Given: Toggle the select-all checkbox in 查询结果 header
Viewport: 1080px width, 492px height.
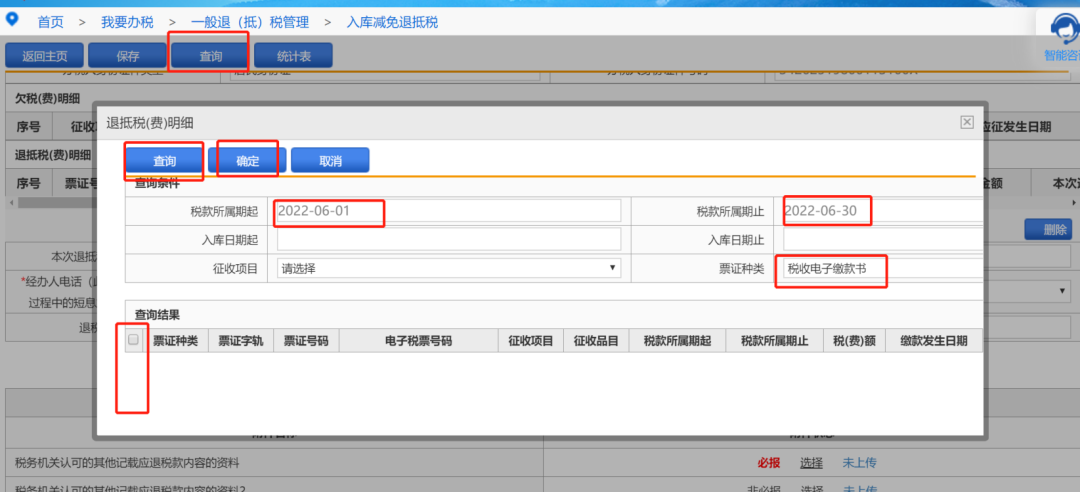Looking at the screenshot, I should point(133,340).
